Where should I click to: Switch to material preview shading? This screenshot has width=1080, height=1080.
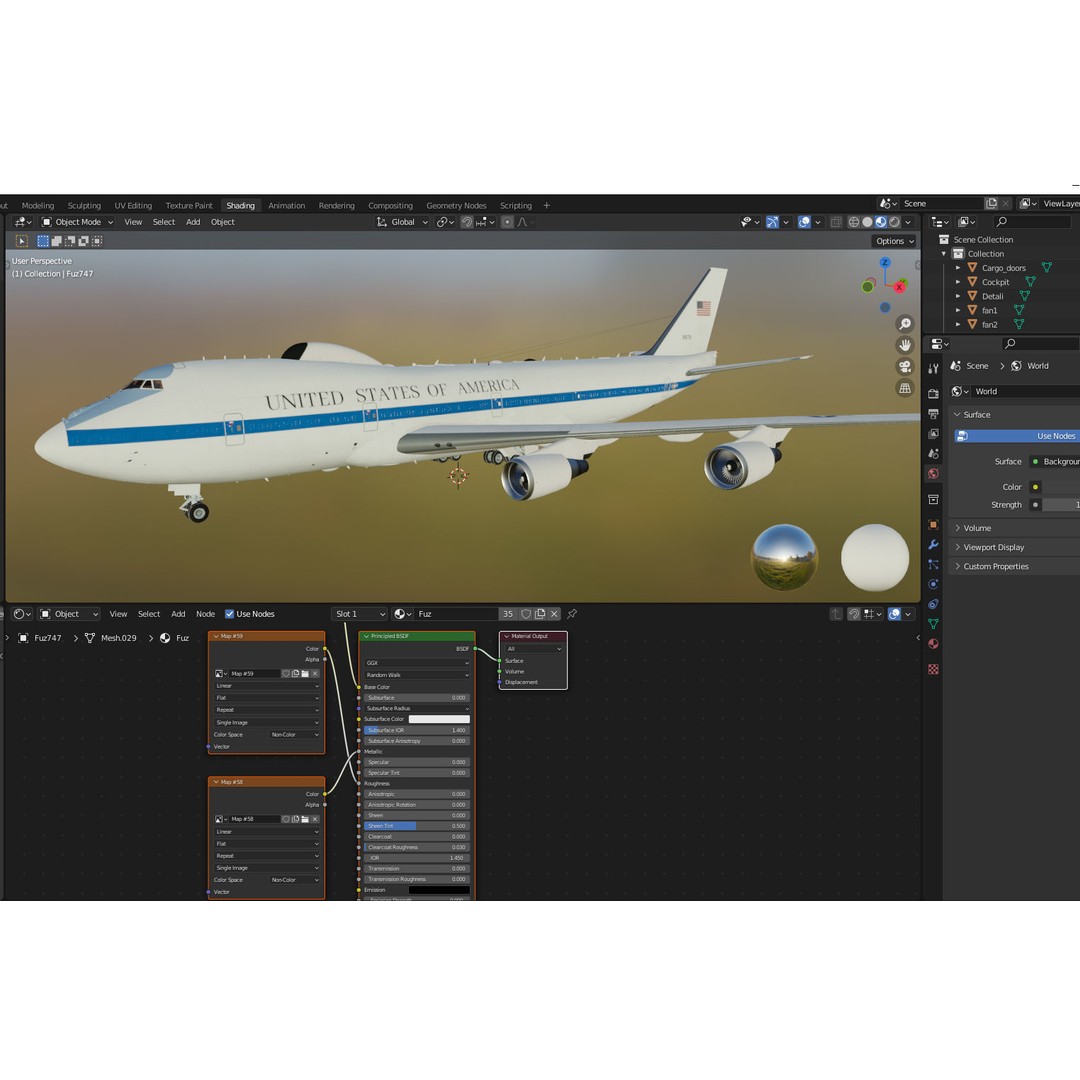(x=880, y=222)
